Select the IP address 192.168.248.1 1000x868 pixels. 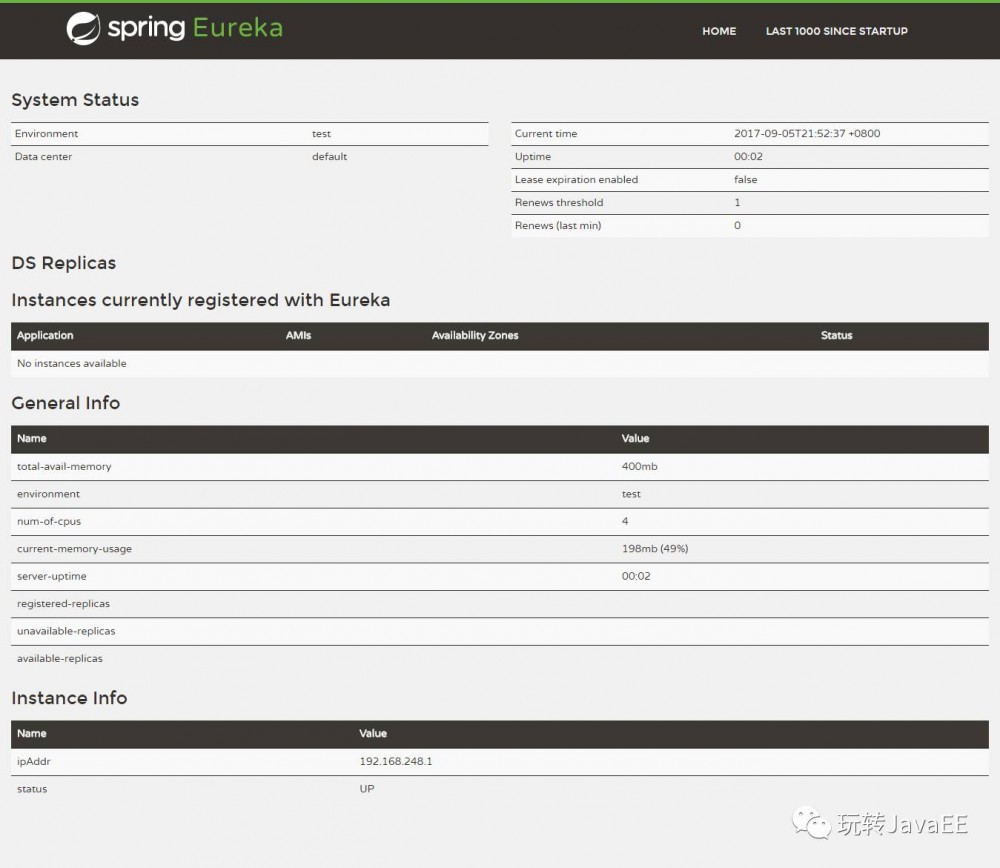396,761
